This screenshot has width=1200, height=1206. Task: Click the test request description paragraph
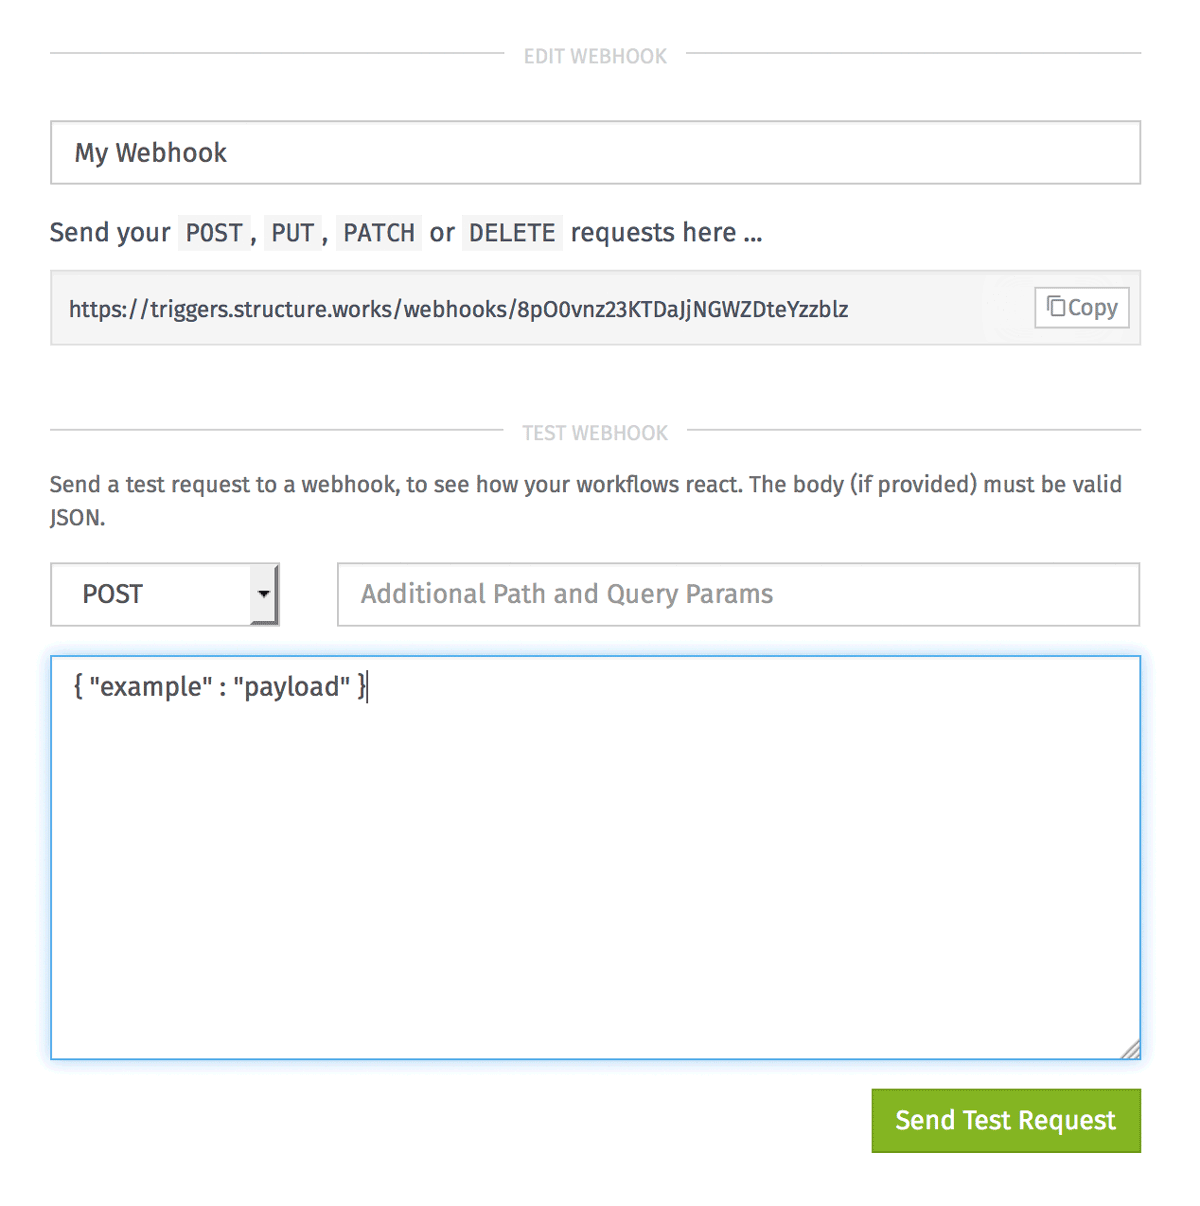pyautogui.click(x=586, y=500)
